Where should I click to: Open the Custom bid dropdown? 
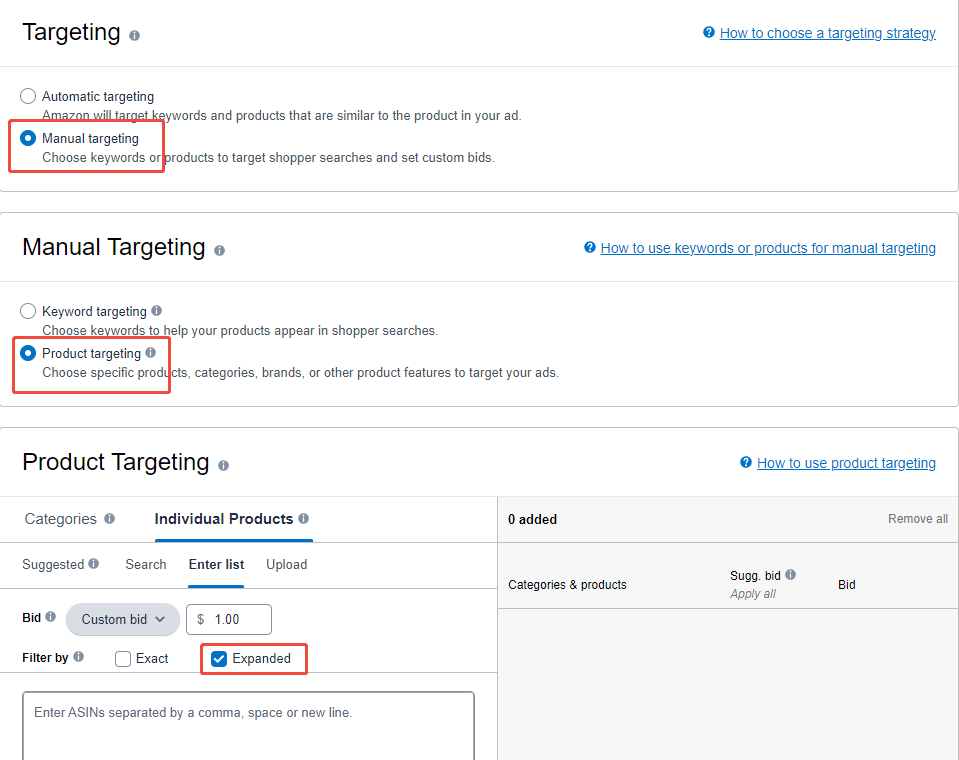(x=122, y=619)
